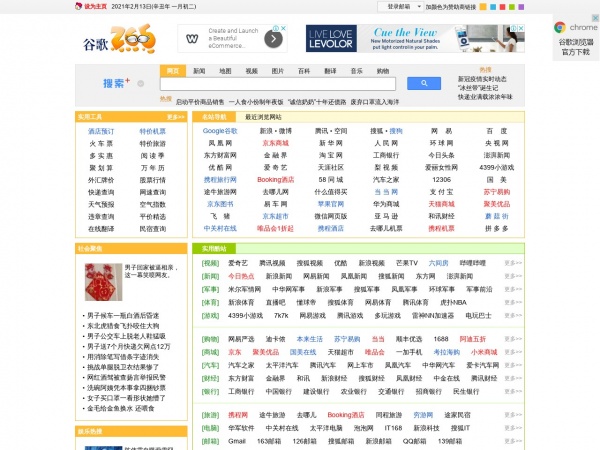Screen dimensions: 600x450
Task: Switch to the 名站导航 tab
Action: pos(214,117)
